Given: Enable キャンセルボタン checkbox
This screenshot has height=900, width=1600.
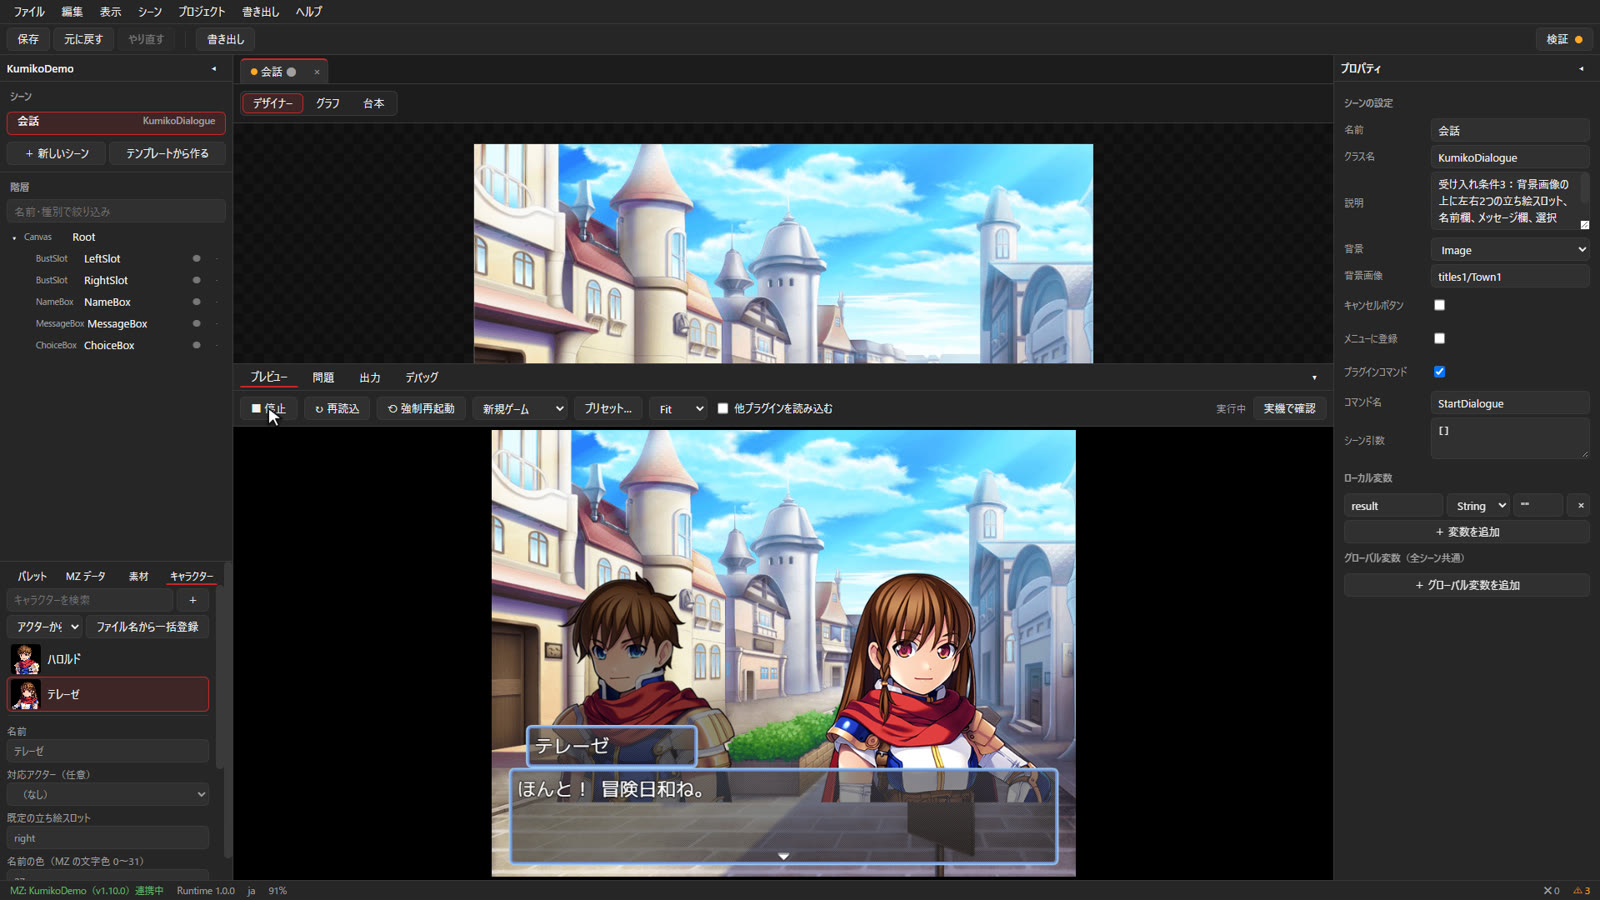Looking at the screenshot, I should [1439, 305].
